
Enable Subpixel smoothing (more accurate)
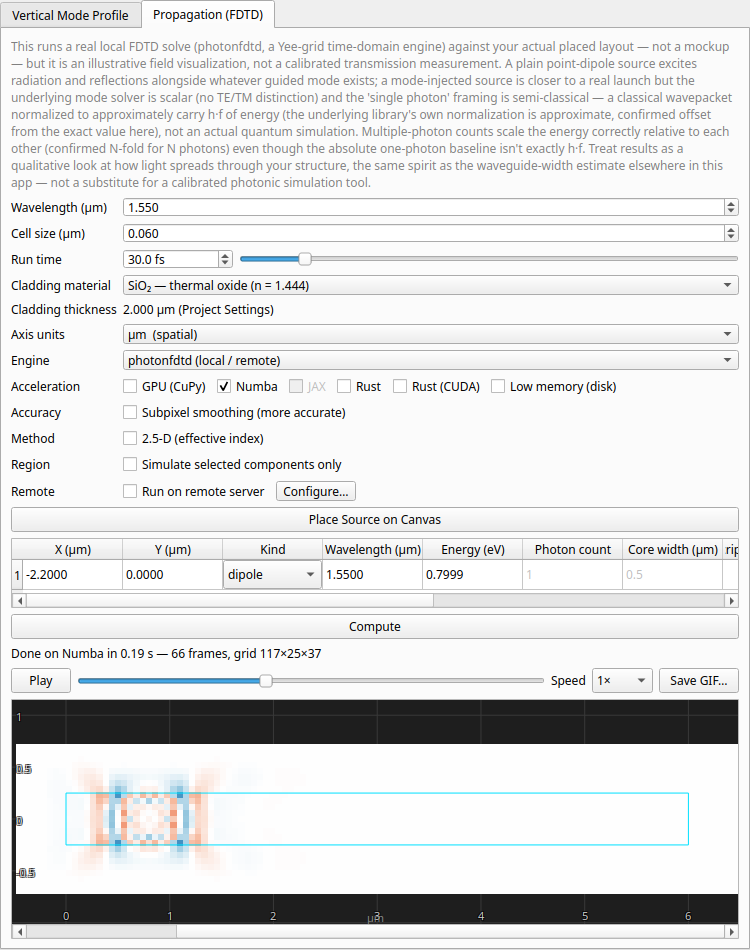[130, 413]
